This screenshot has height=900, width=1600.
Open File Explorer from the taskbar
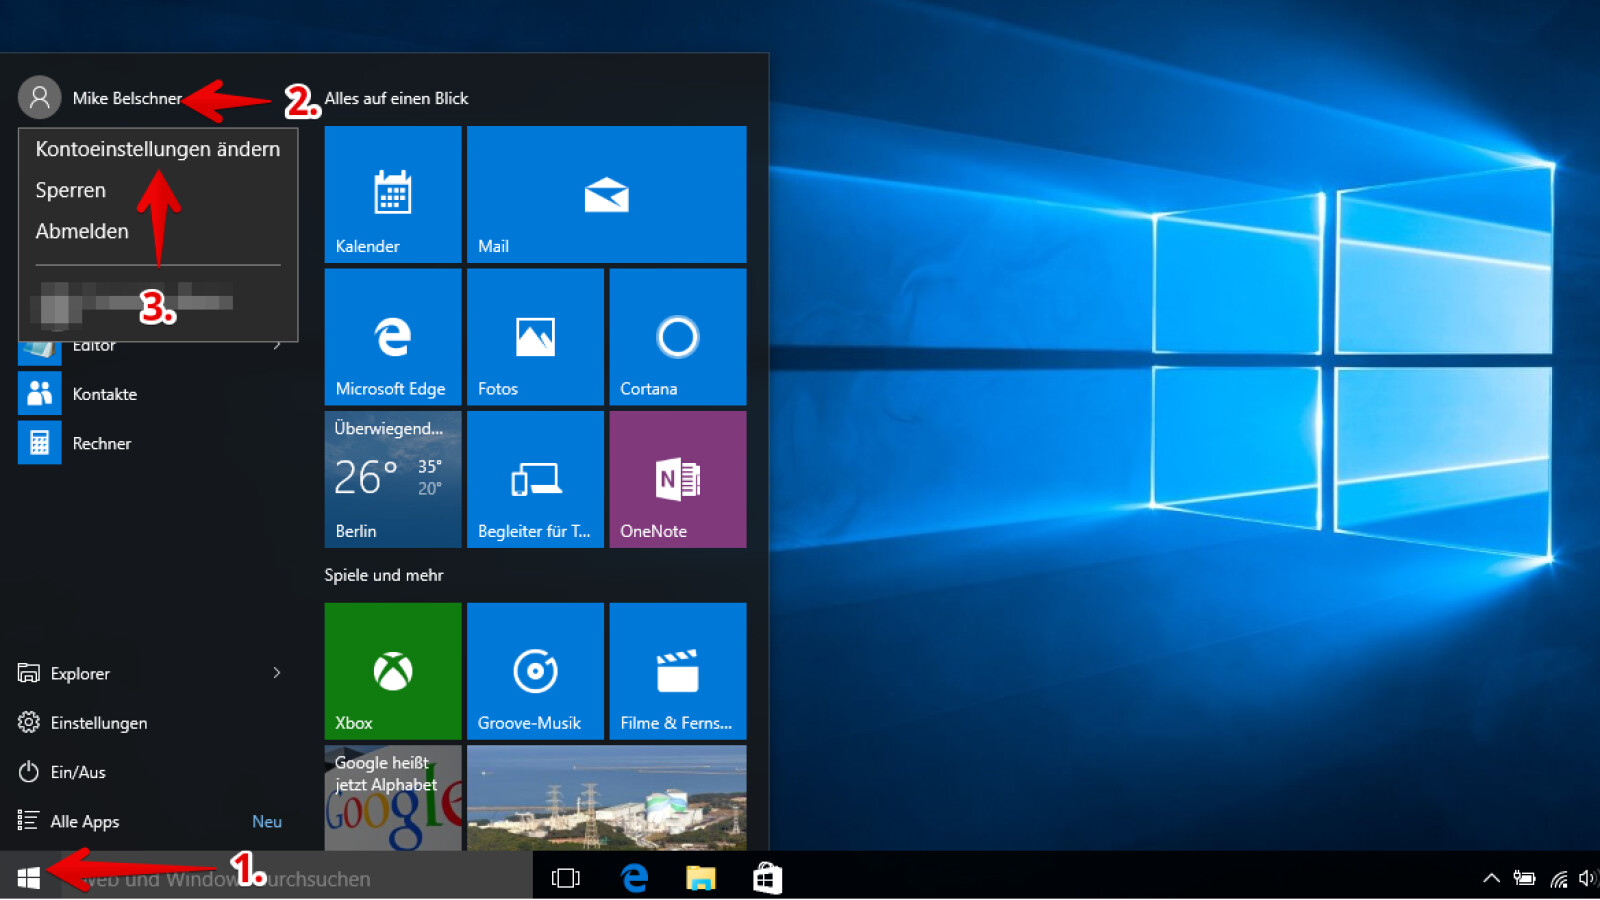(x=700, y=878)
